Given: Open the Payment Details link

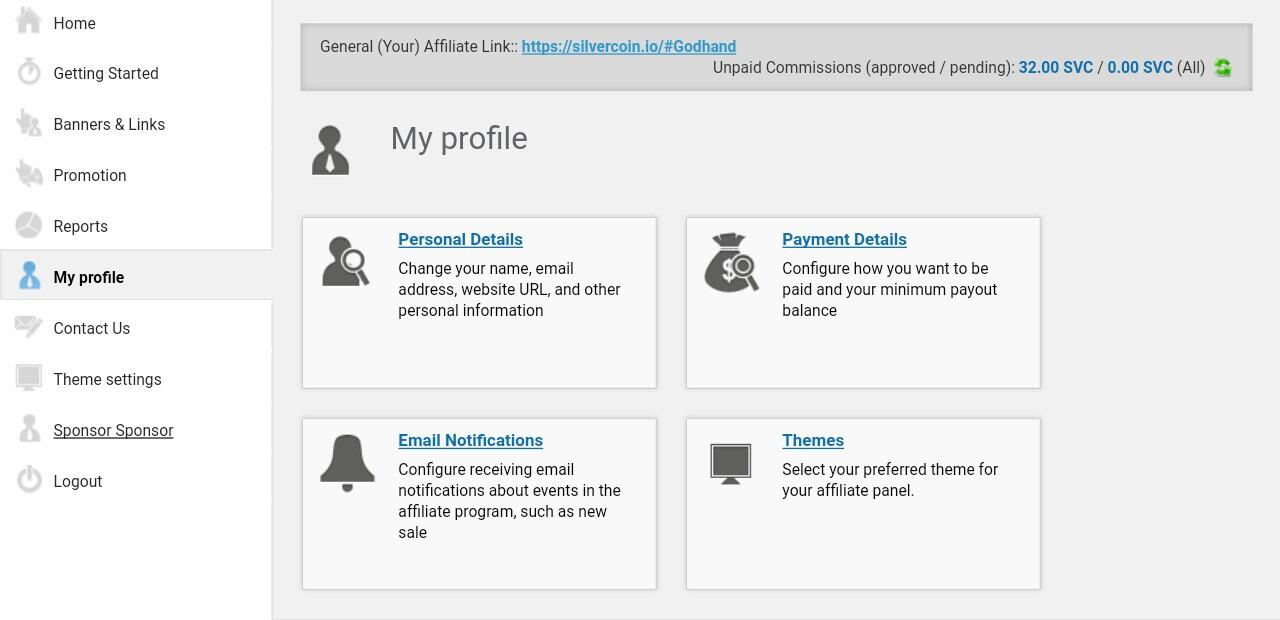Looking at the screenshot, I should tap(844, 239).
